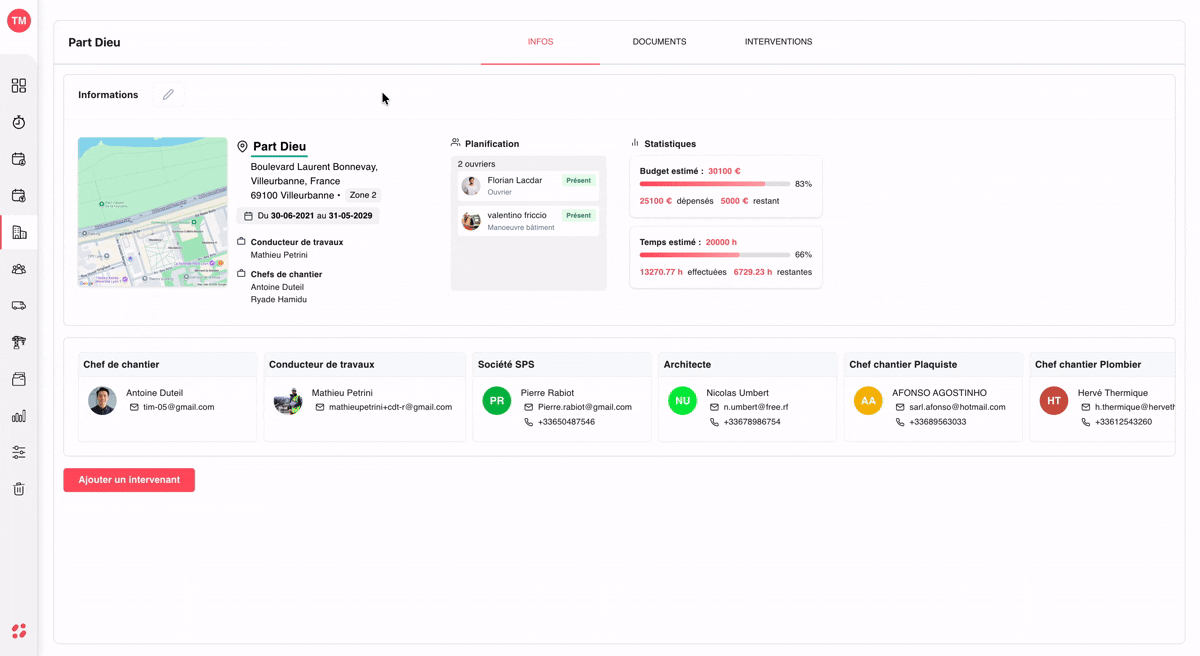Click the NU avatar of Nicolas Umbert
The width and height of the screenshot is (1200, 656).
click(682, 401)
